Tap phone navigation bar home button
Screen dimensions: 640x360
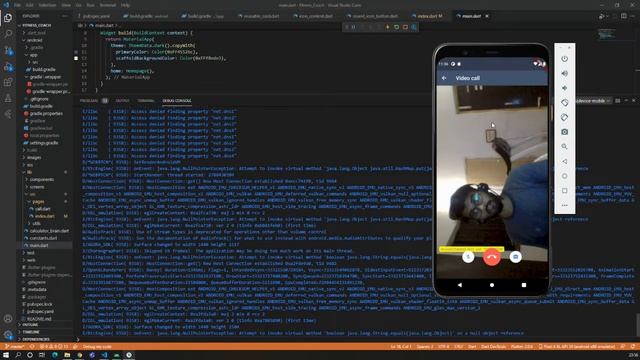click(492, 285)
